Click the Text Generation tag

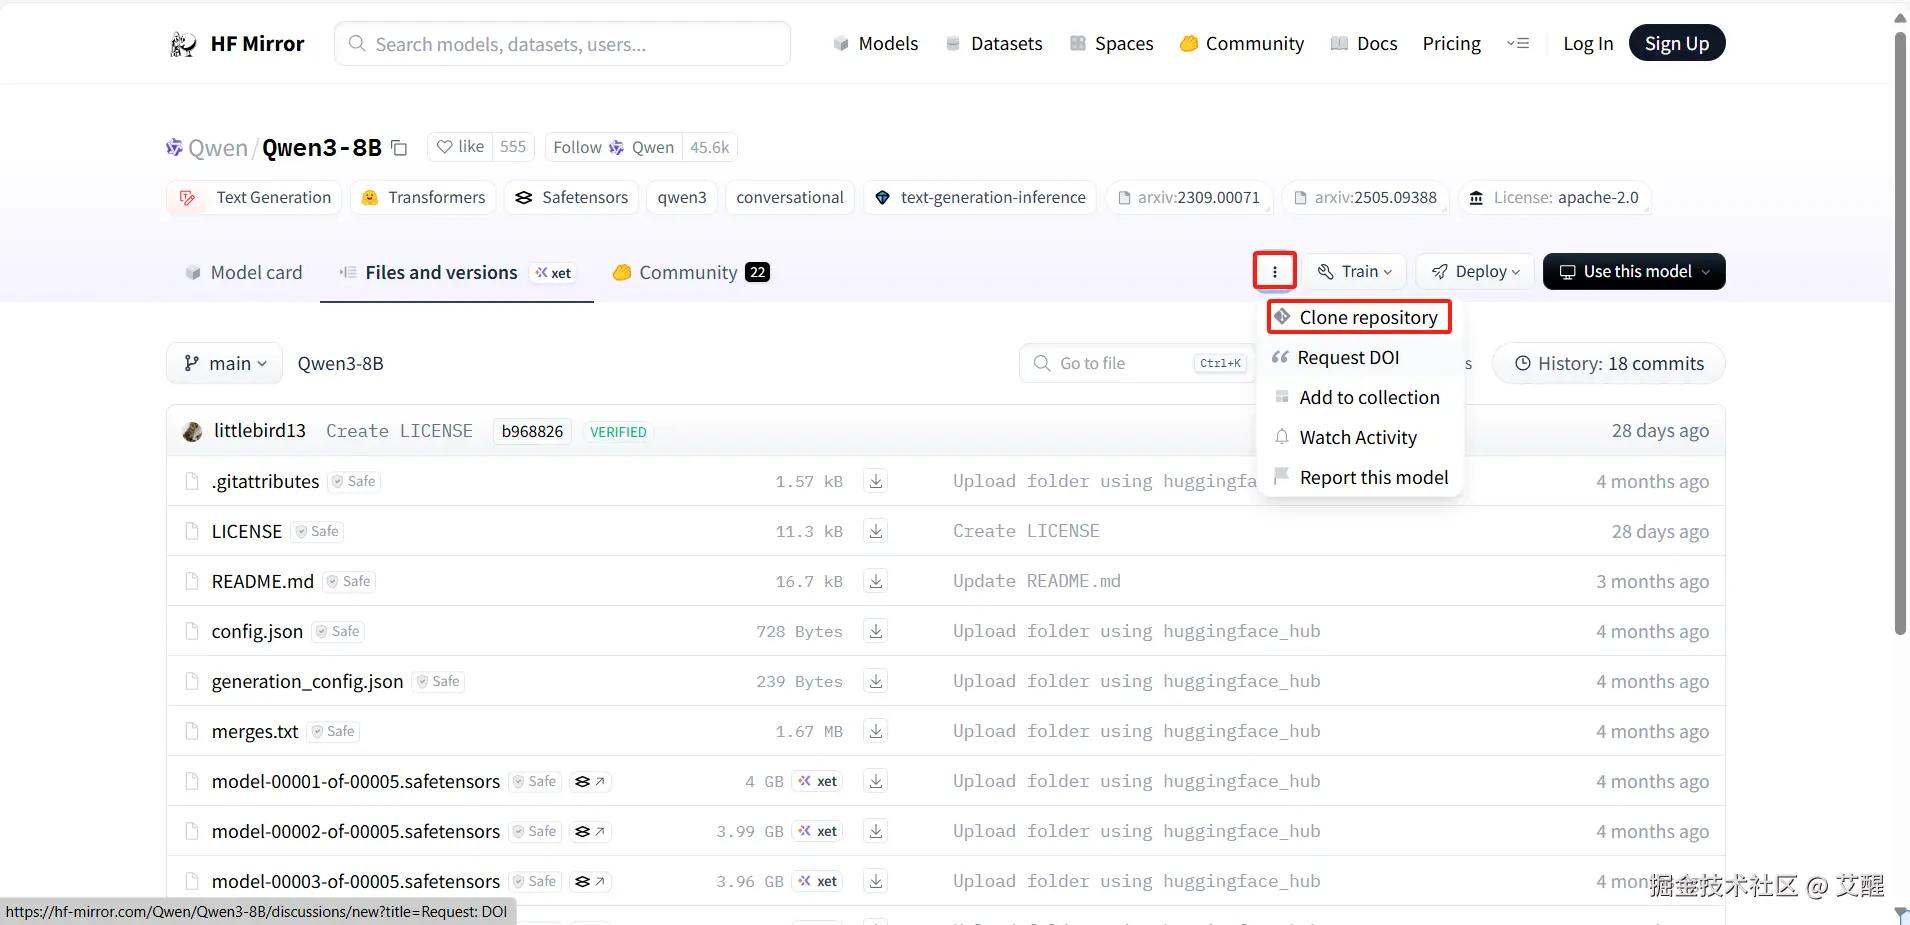254,198
